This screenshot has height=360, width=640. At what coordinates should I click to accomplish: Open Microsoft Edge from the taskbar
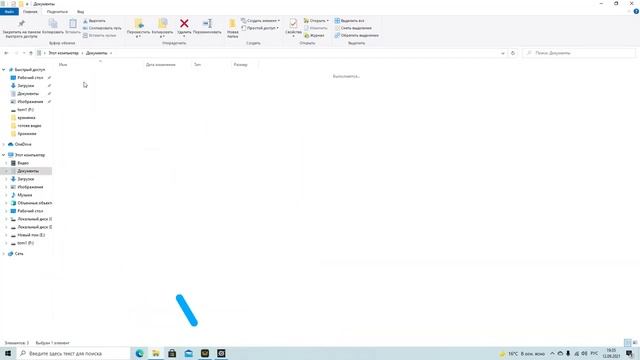139,353
